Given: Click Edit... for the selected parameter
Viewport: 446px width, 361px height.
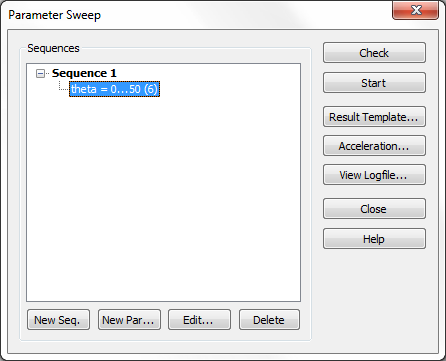Looking at the screenshot, I should [199, 320].
